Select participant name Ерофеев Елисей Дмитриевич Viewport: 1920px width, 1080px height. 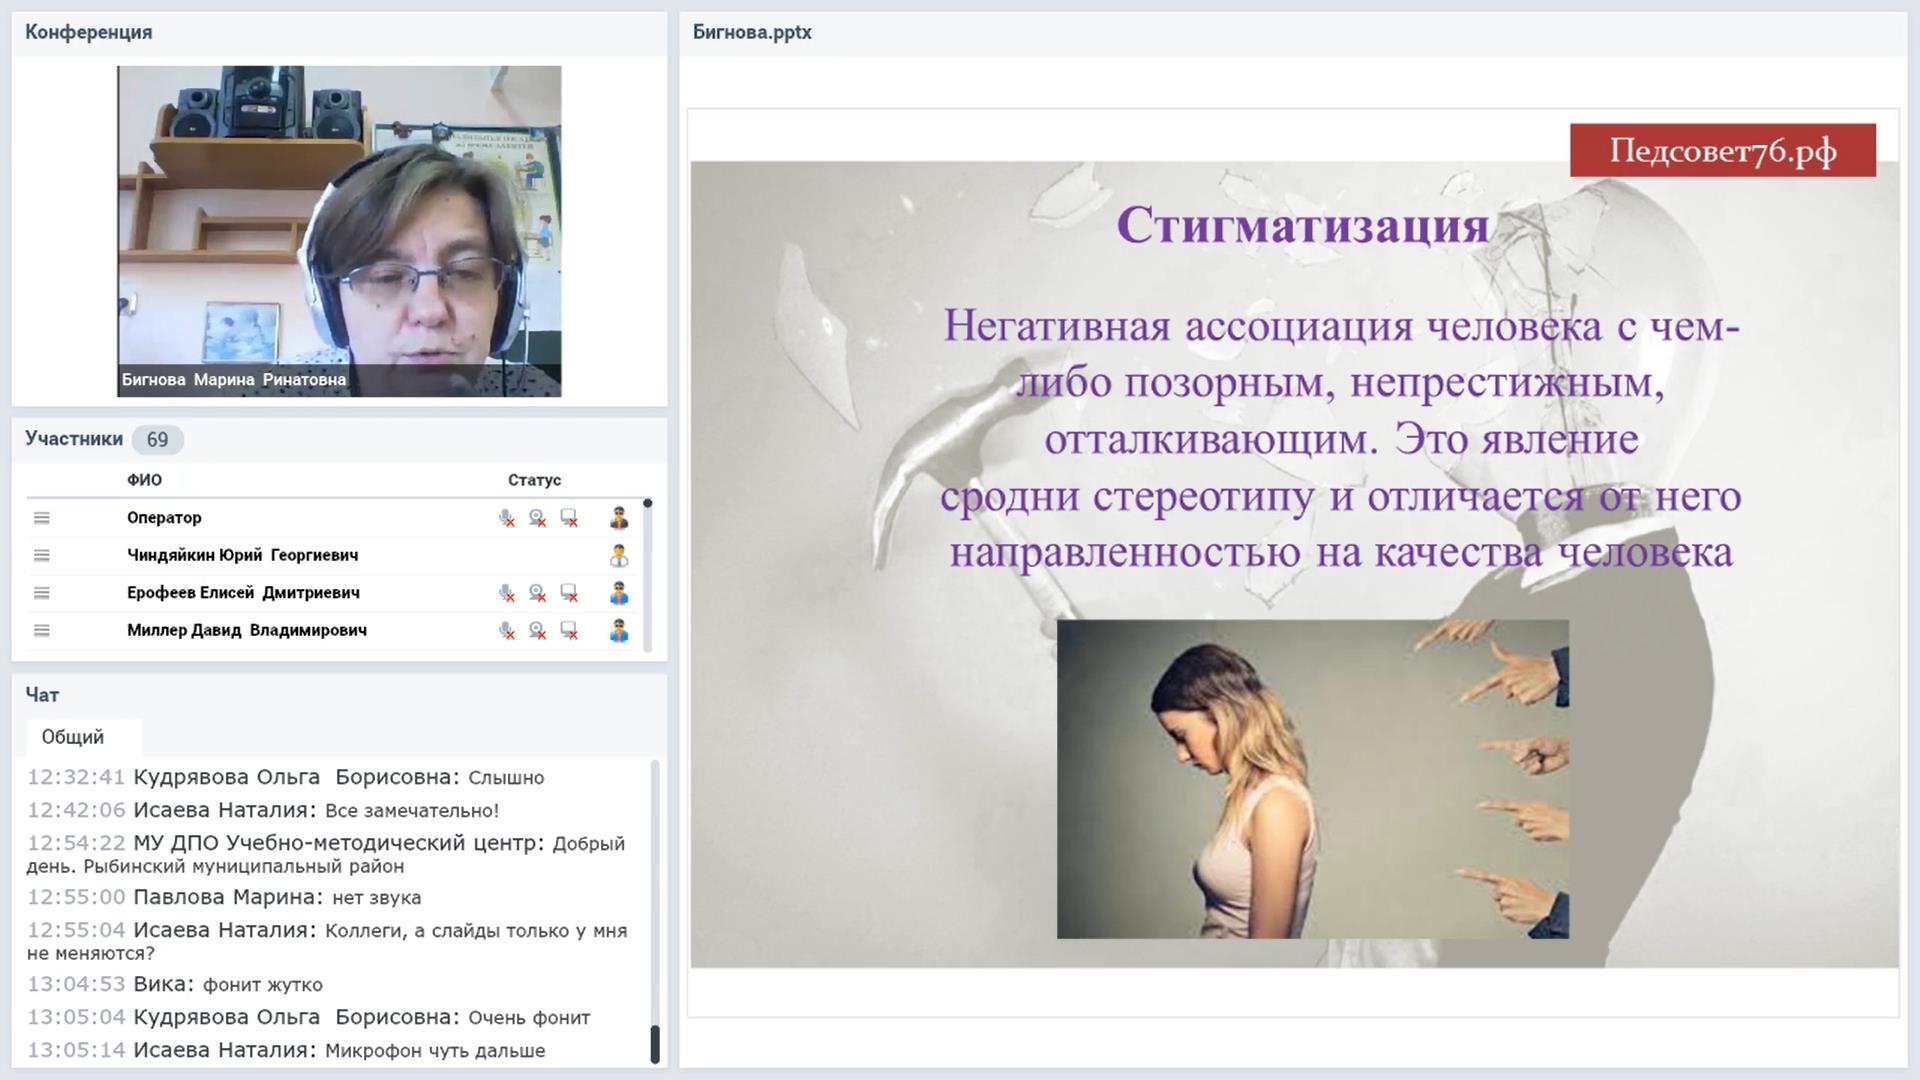[x=243, y=593]
